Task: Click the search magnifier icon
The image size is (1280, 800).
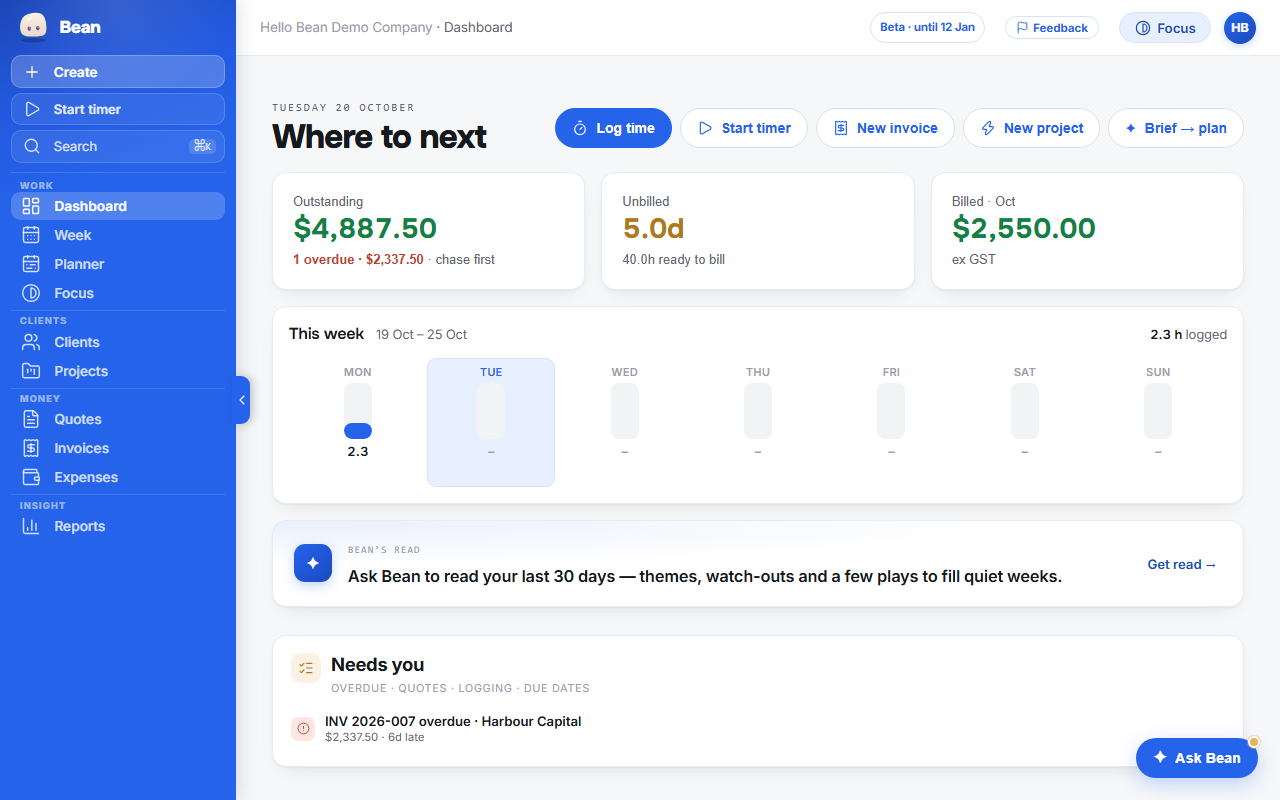Action: coord(33,146)
